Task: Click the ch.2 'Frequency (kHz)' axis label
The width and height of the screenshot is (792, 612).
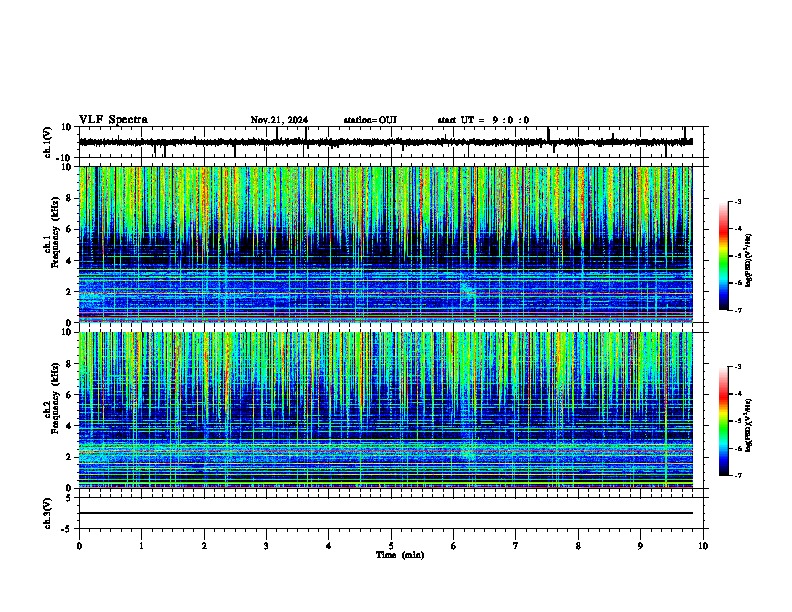Action: click(x=55, y=398)
